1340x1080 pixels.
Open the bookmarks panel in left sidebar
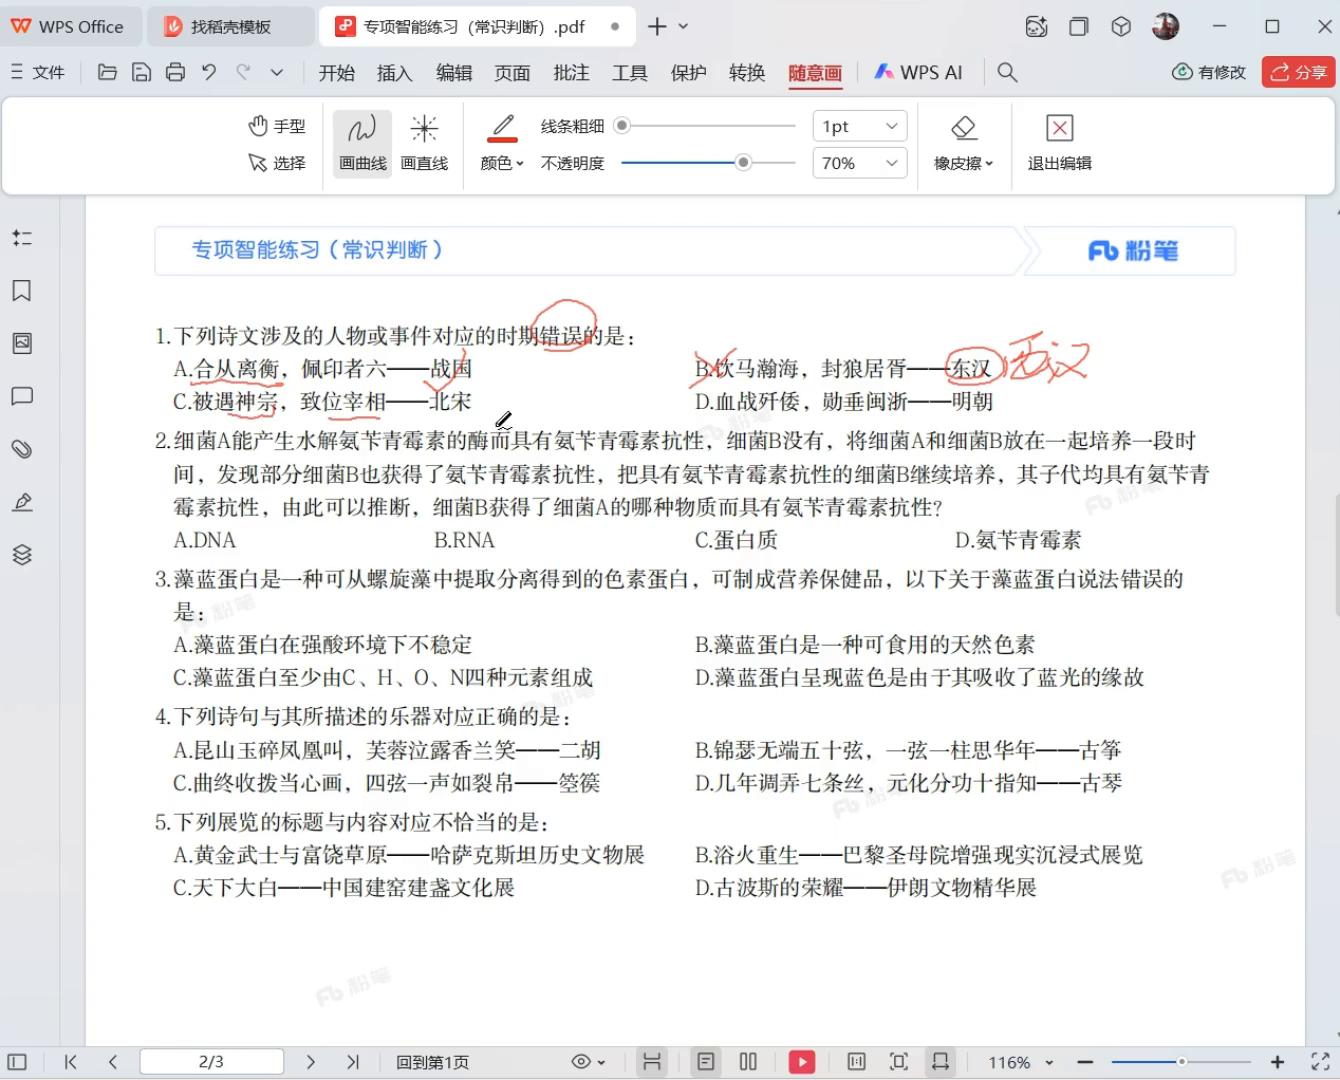tap(22, 290)
